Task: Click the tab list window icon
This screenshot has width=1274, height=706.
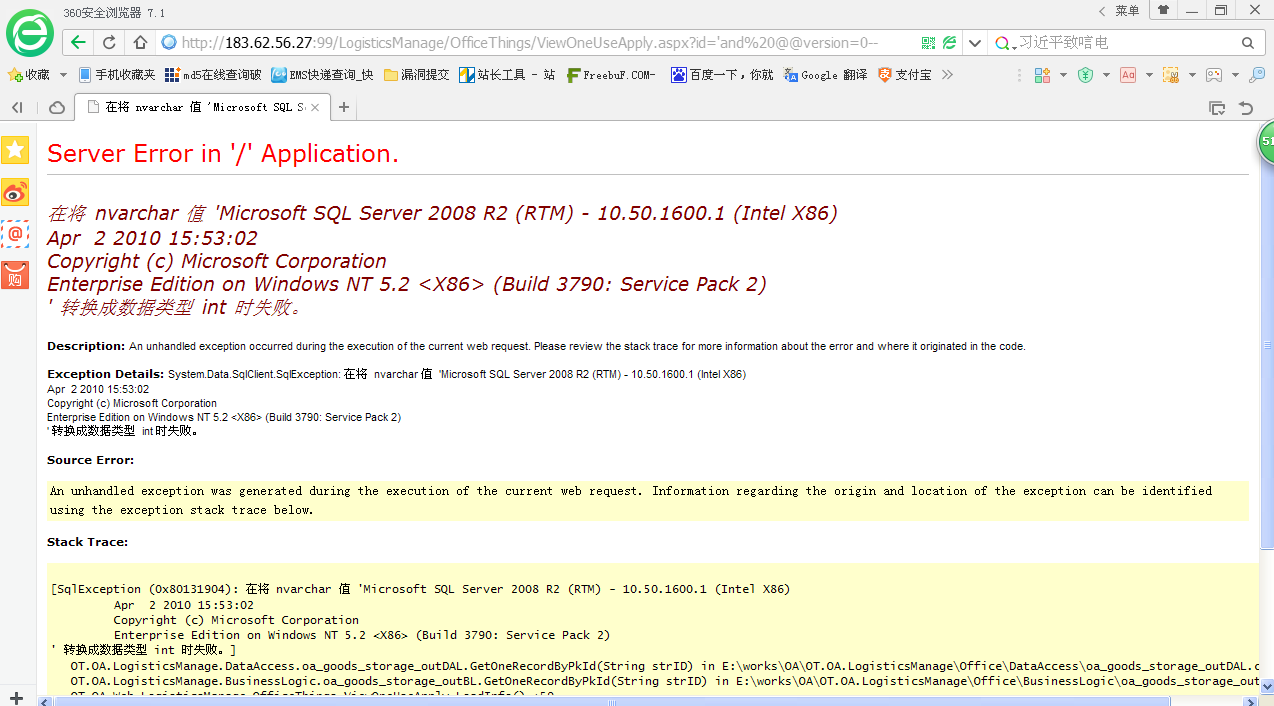Action: [x=1217, y=107]
